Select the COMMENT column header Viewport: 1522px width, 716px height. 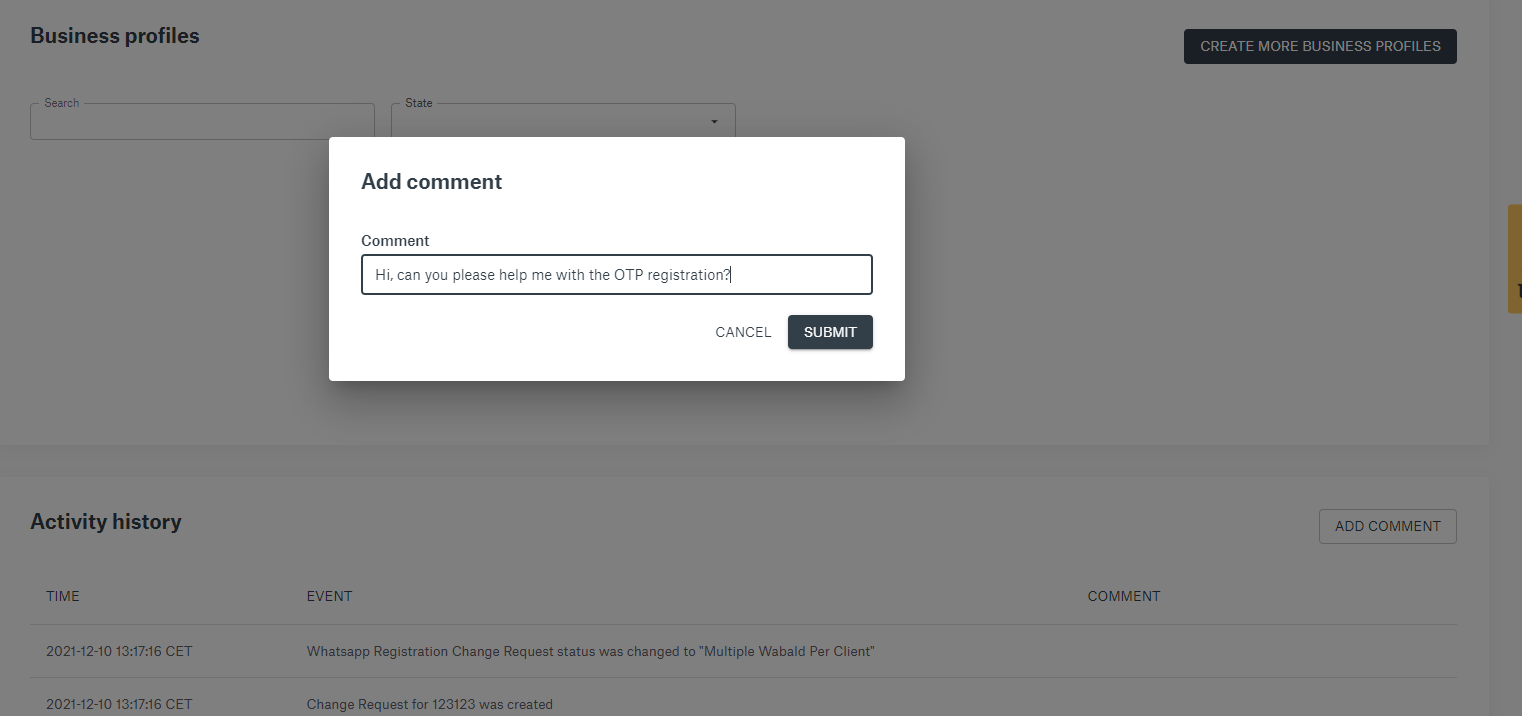[1124, 596]
